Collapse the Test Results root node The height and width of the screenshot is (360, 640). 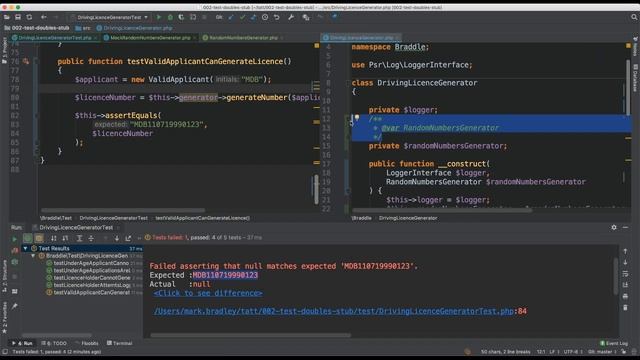(26, 248)
